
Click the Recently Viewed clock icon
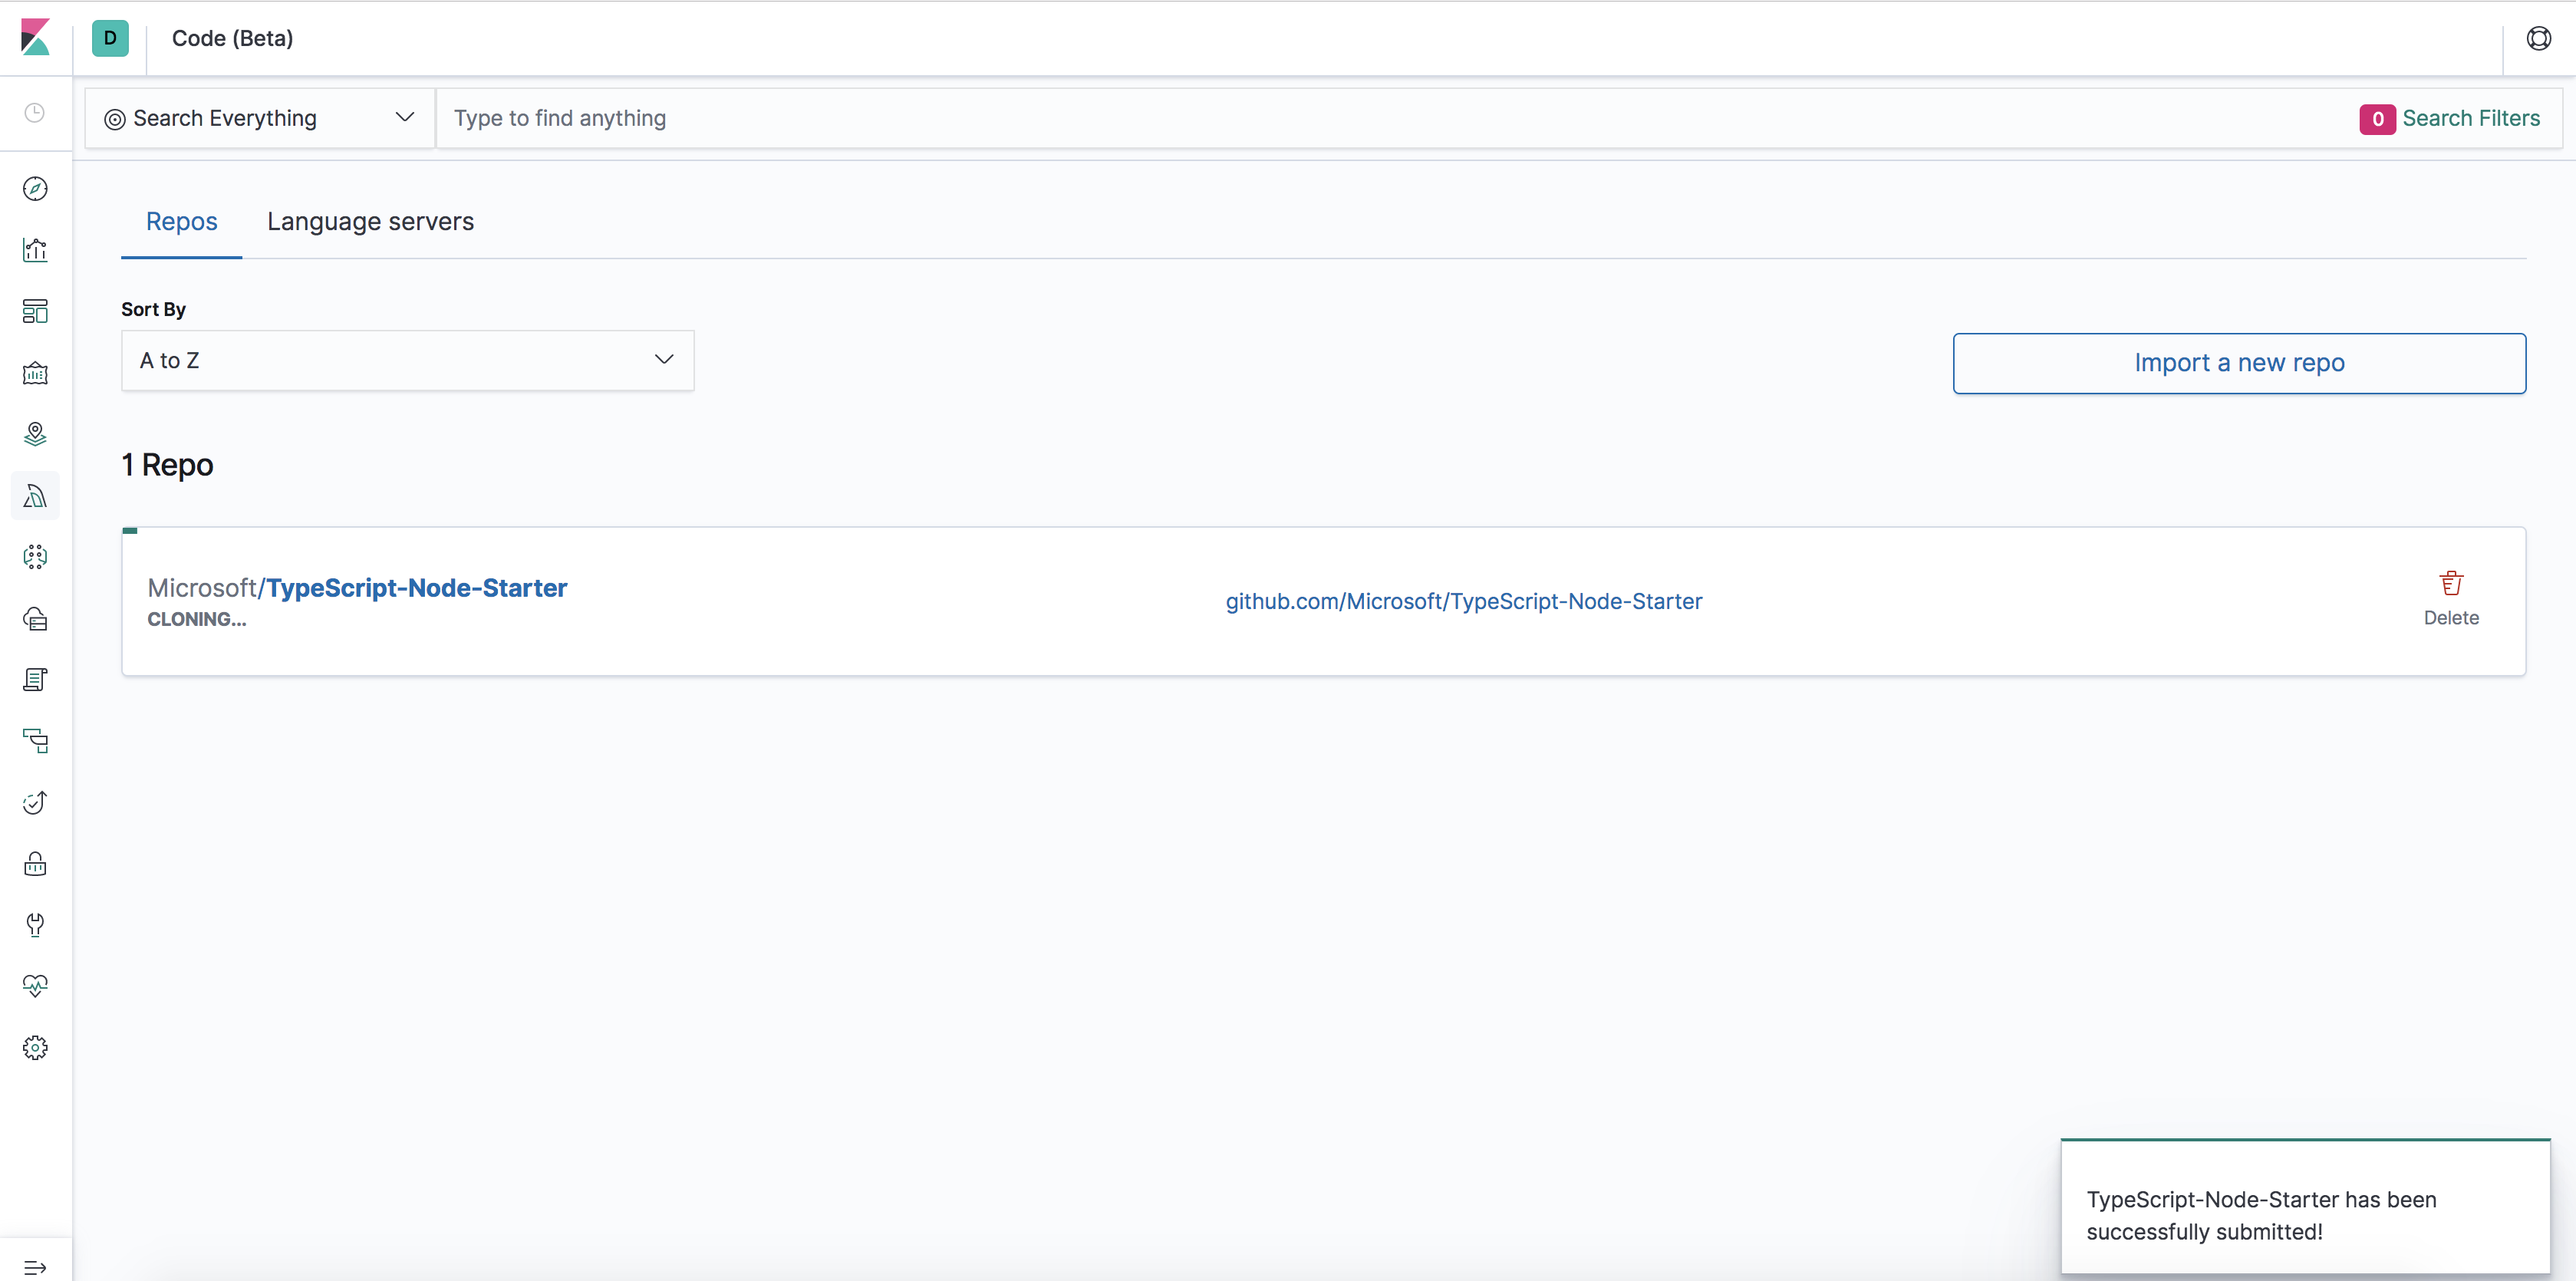pos(35,114)
